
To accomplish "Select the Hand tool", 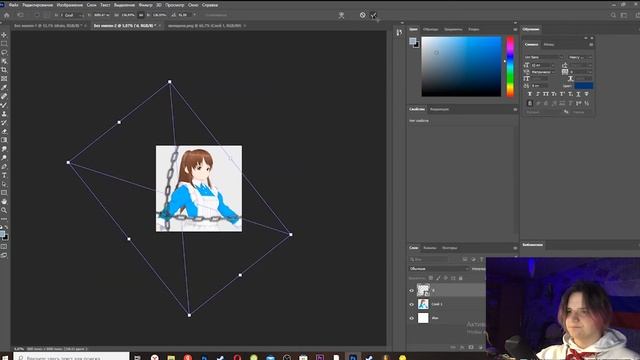I will 4,202.
